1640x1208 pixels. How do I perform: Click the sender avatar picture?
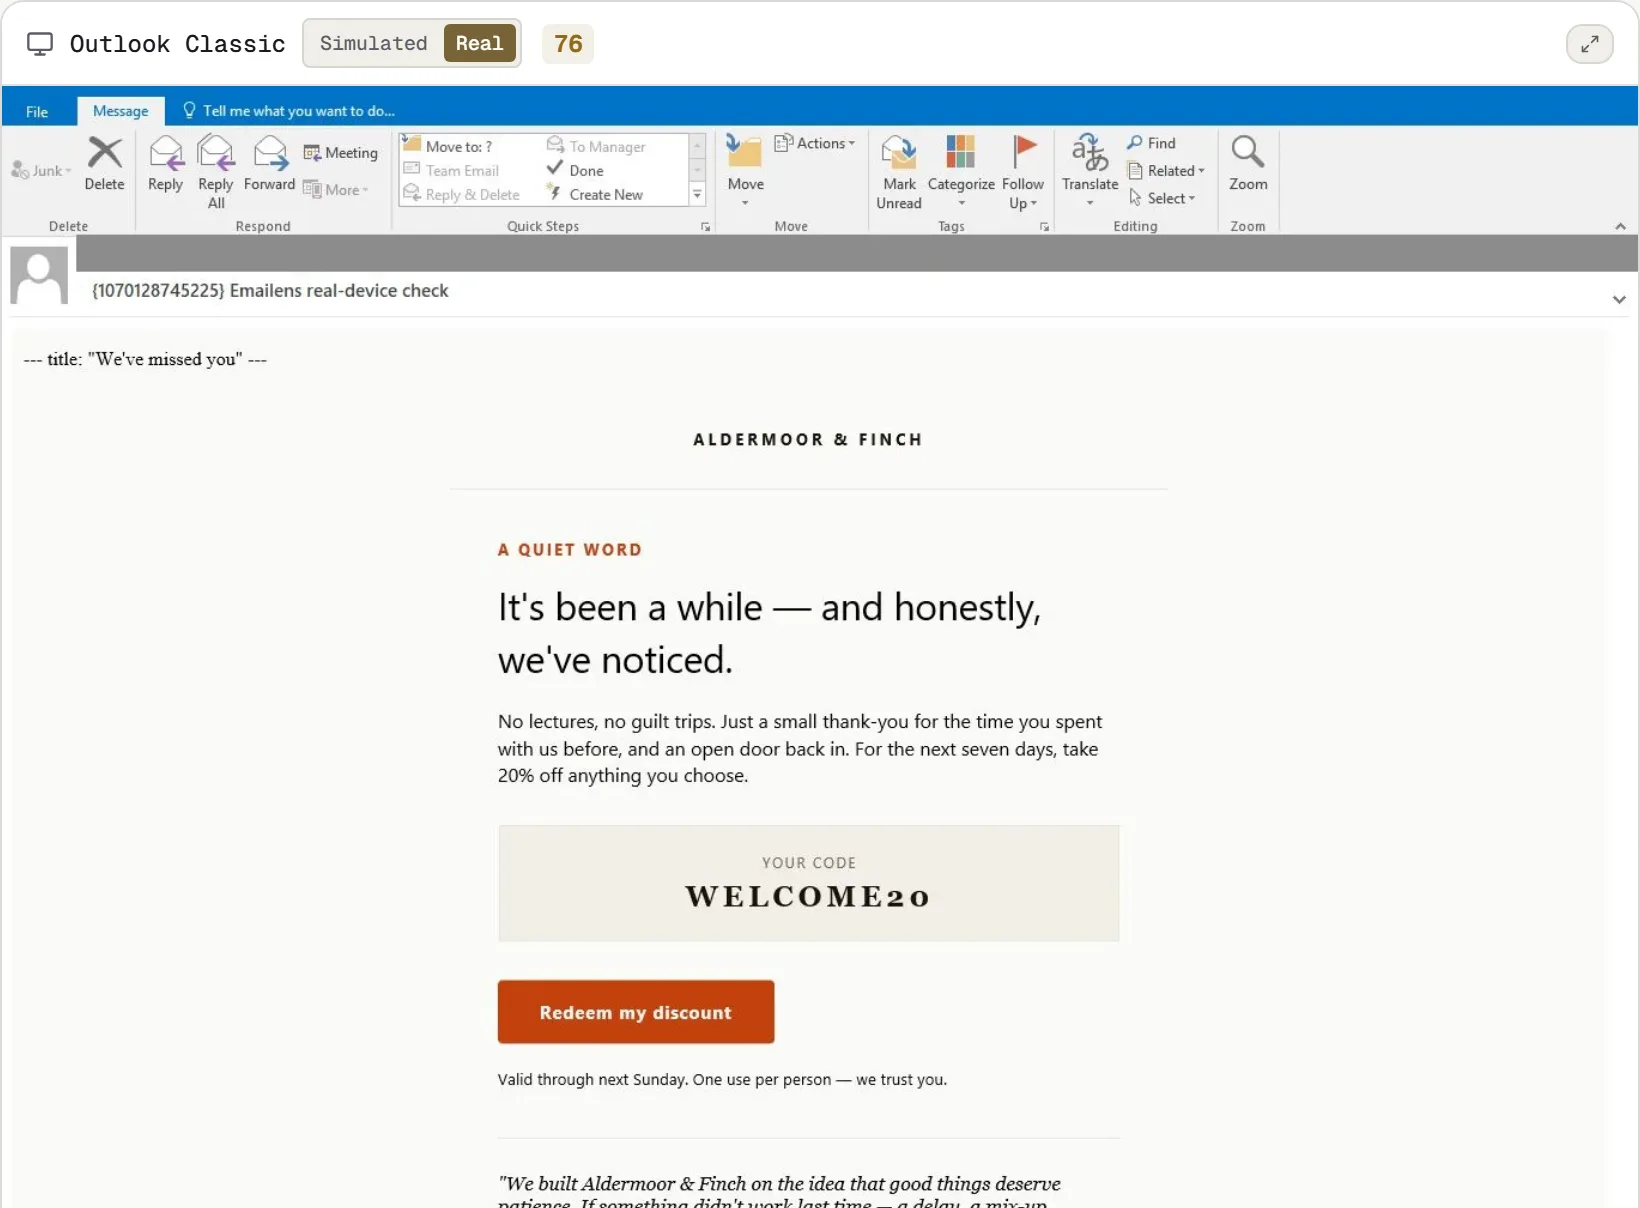click(x=39, y=276)
